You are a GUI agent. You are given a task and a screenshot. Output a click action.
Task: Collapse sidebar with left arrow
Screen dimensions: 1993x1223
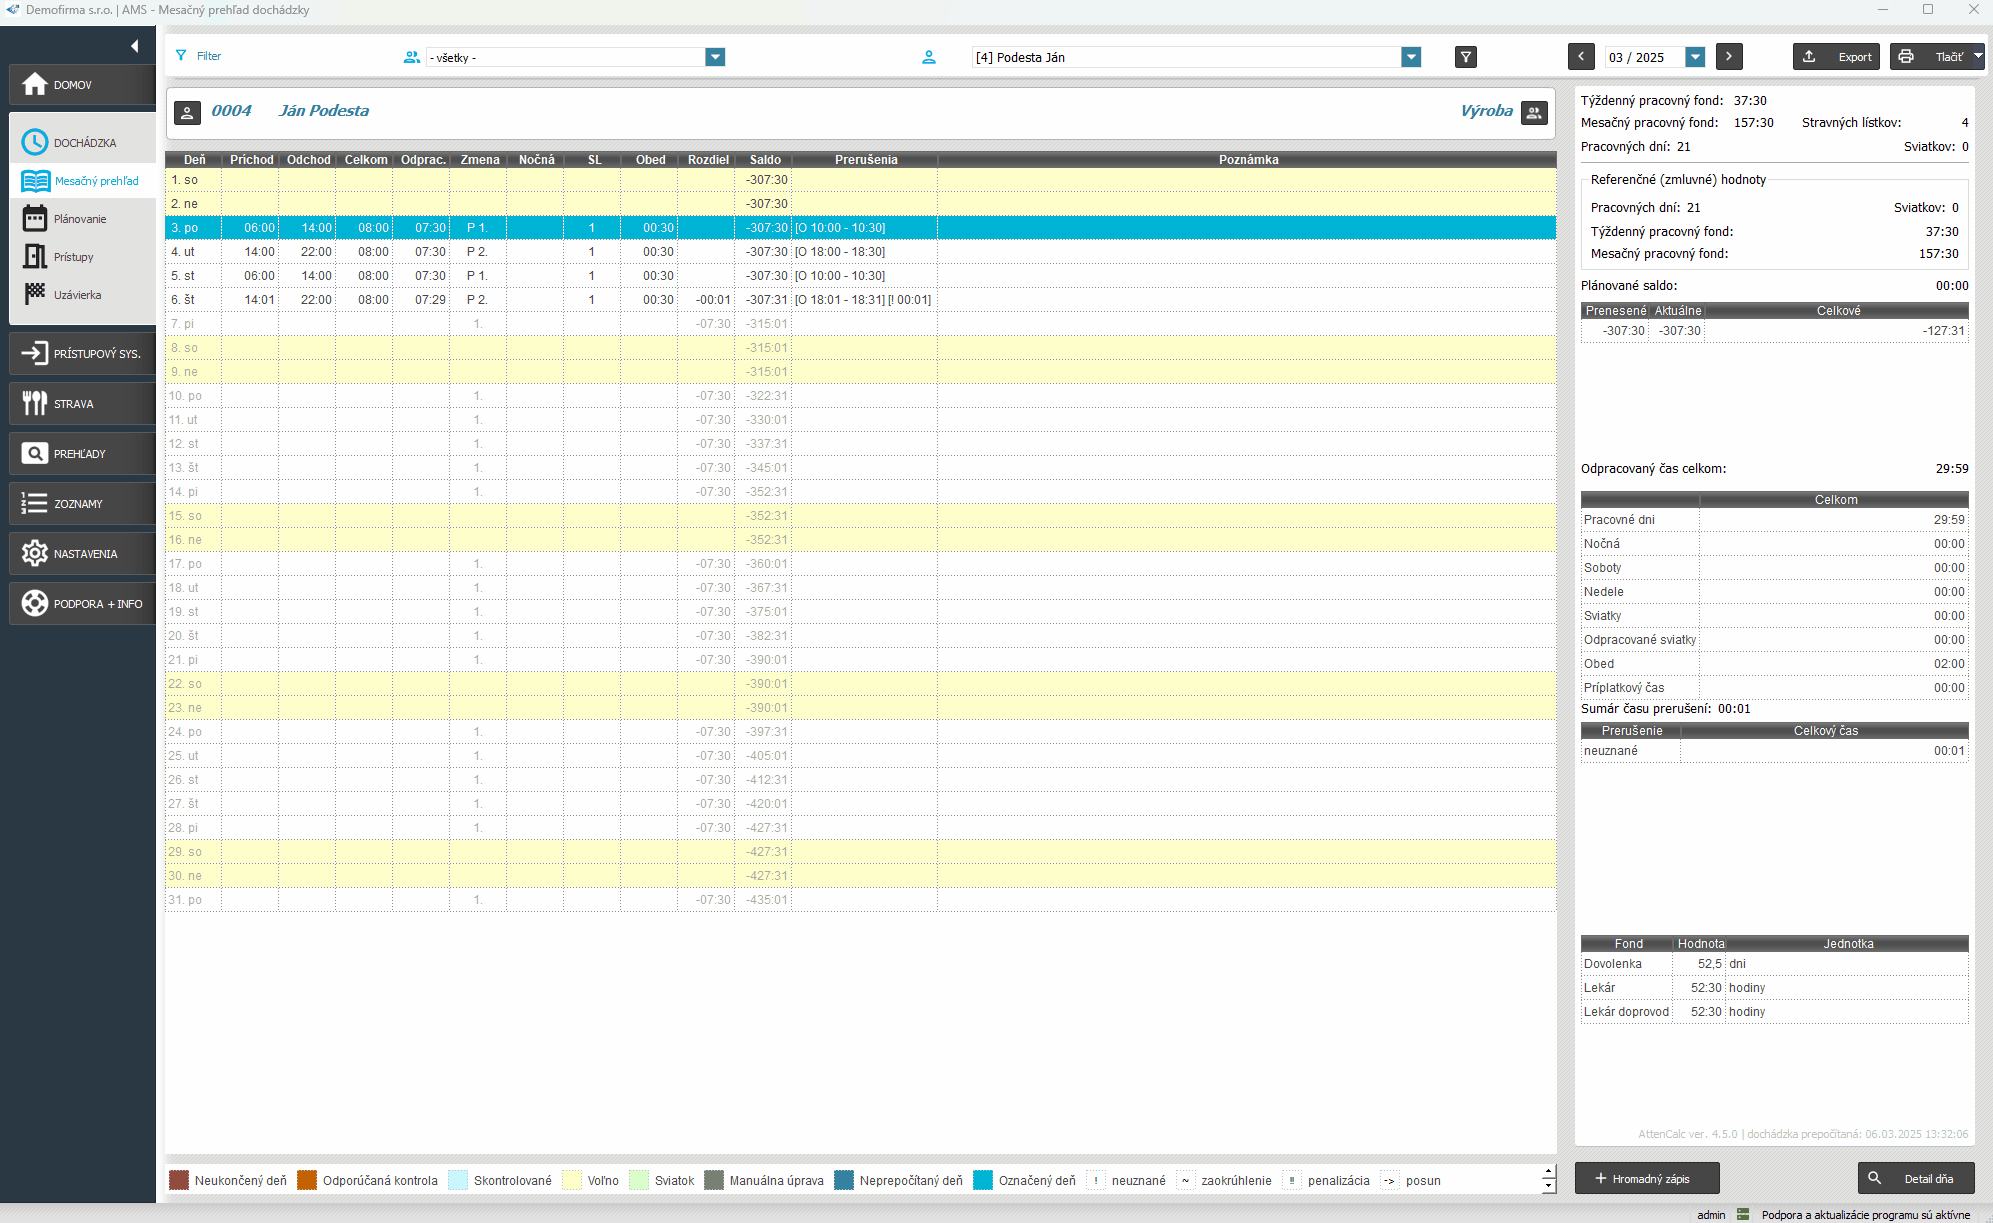click(134, 46)
